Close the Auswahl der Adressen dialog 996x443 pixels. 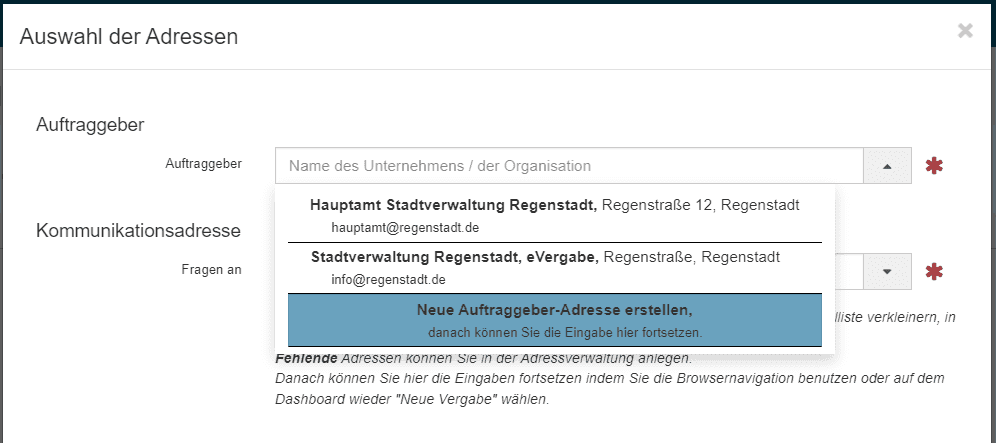point(965,31)
